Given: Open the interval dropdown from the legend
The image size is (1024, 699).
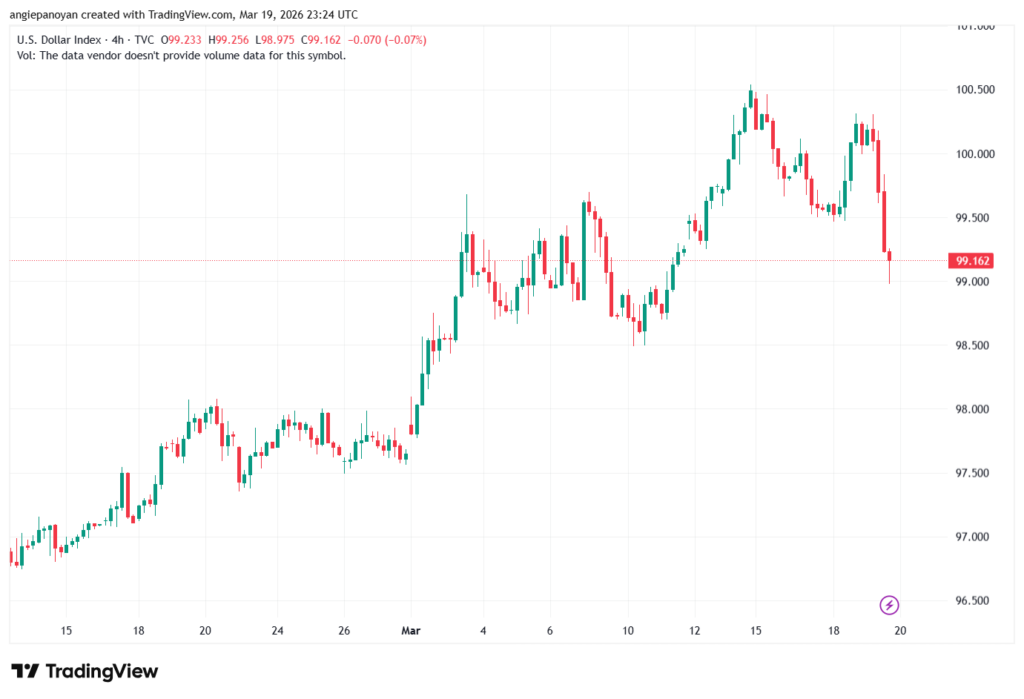Looking at the screenshot, I should (x=115, y=39).
